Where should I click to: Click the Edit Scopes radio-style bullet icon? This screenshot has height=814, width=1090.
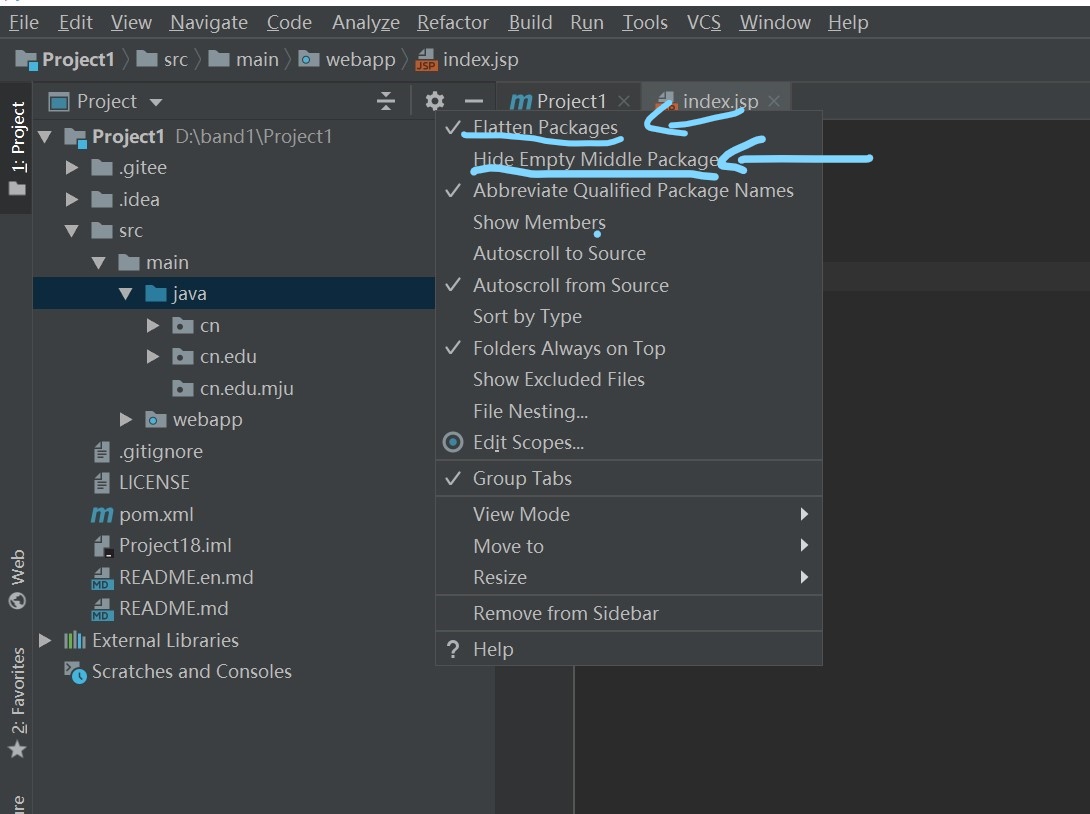pos(453,442)
